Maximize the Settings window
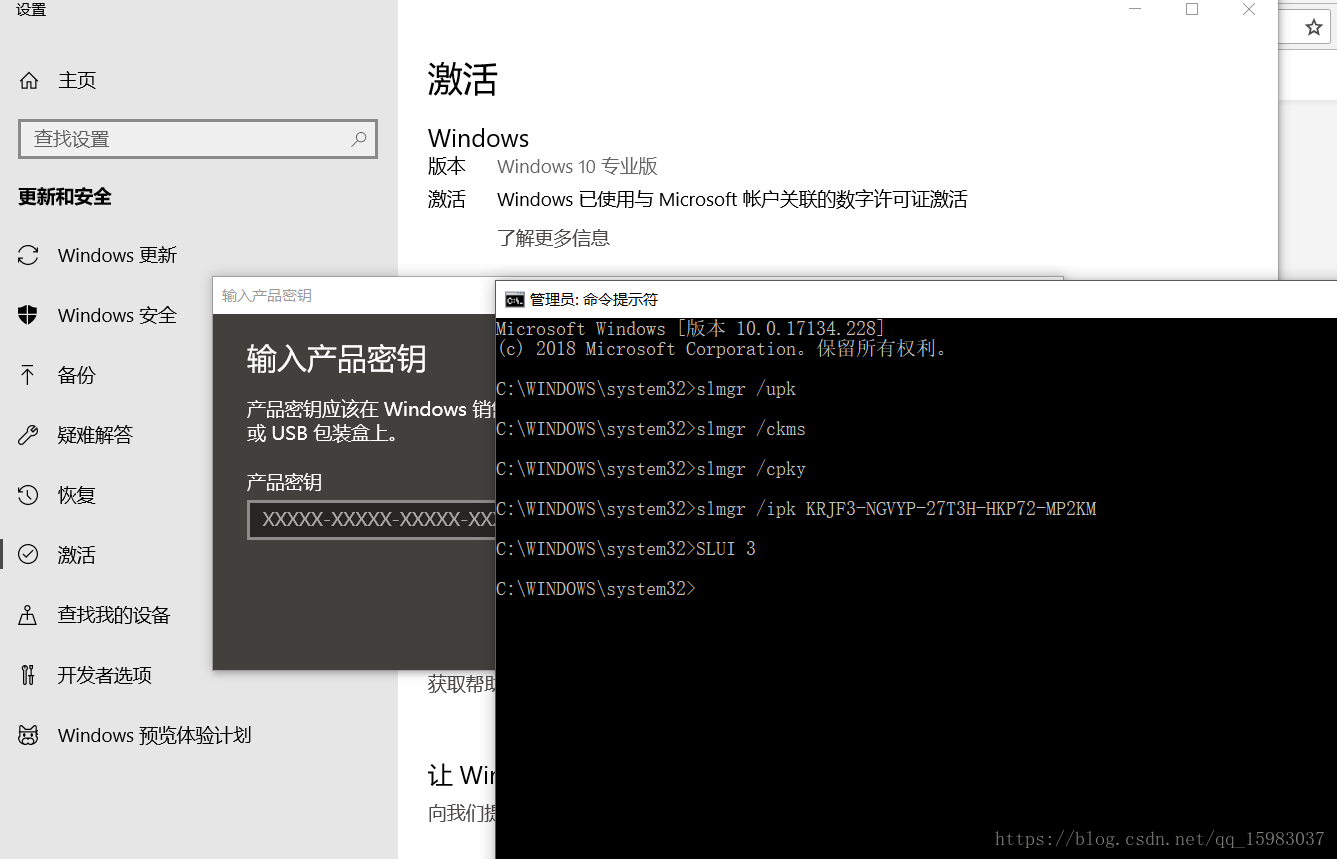 (x=1192, y=10)
